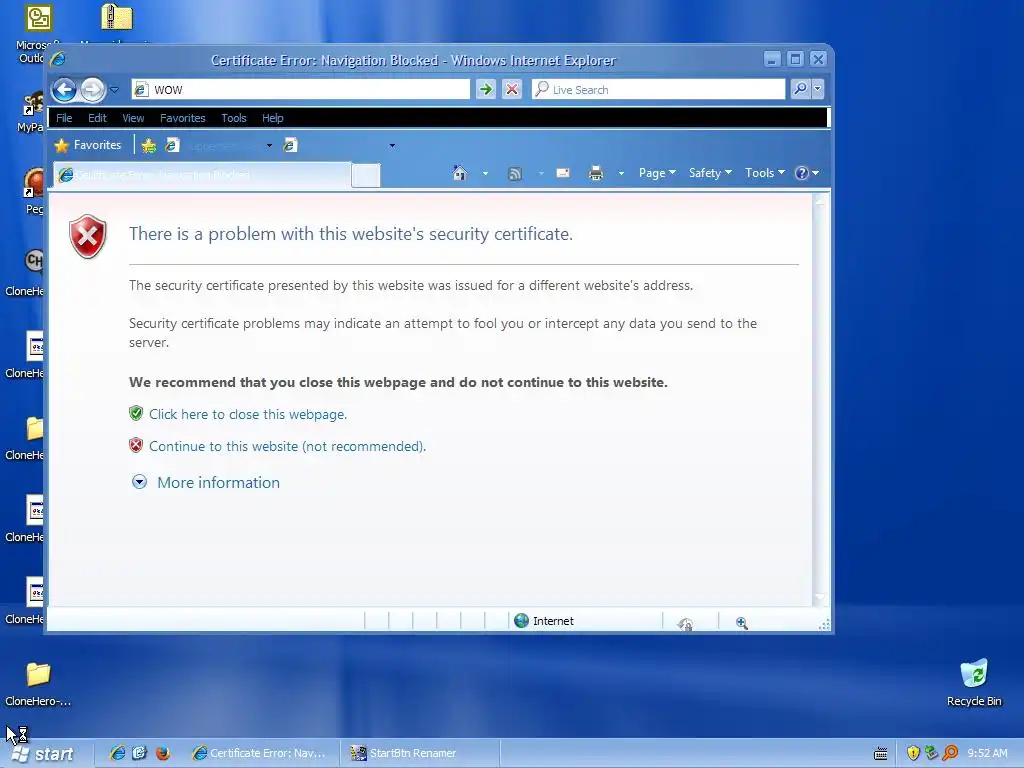Open the Tools menu in menu bar
This screenshot has width=1024, height=768.
(x=234, y=118)
